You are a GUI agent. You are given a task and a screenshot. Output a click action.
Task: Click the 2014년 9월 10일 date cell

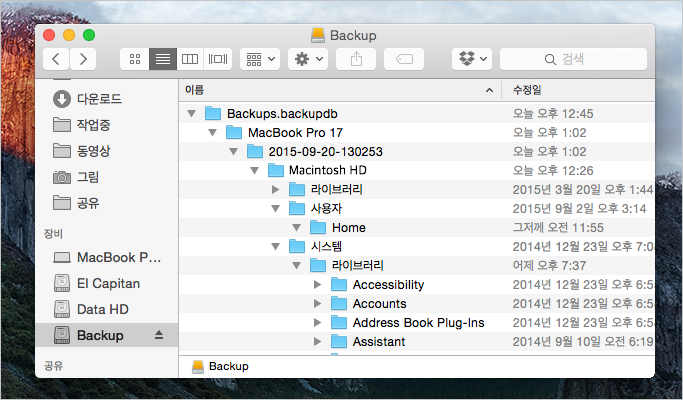[x=583, y=342]
